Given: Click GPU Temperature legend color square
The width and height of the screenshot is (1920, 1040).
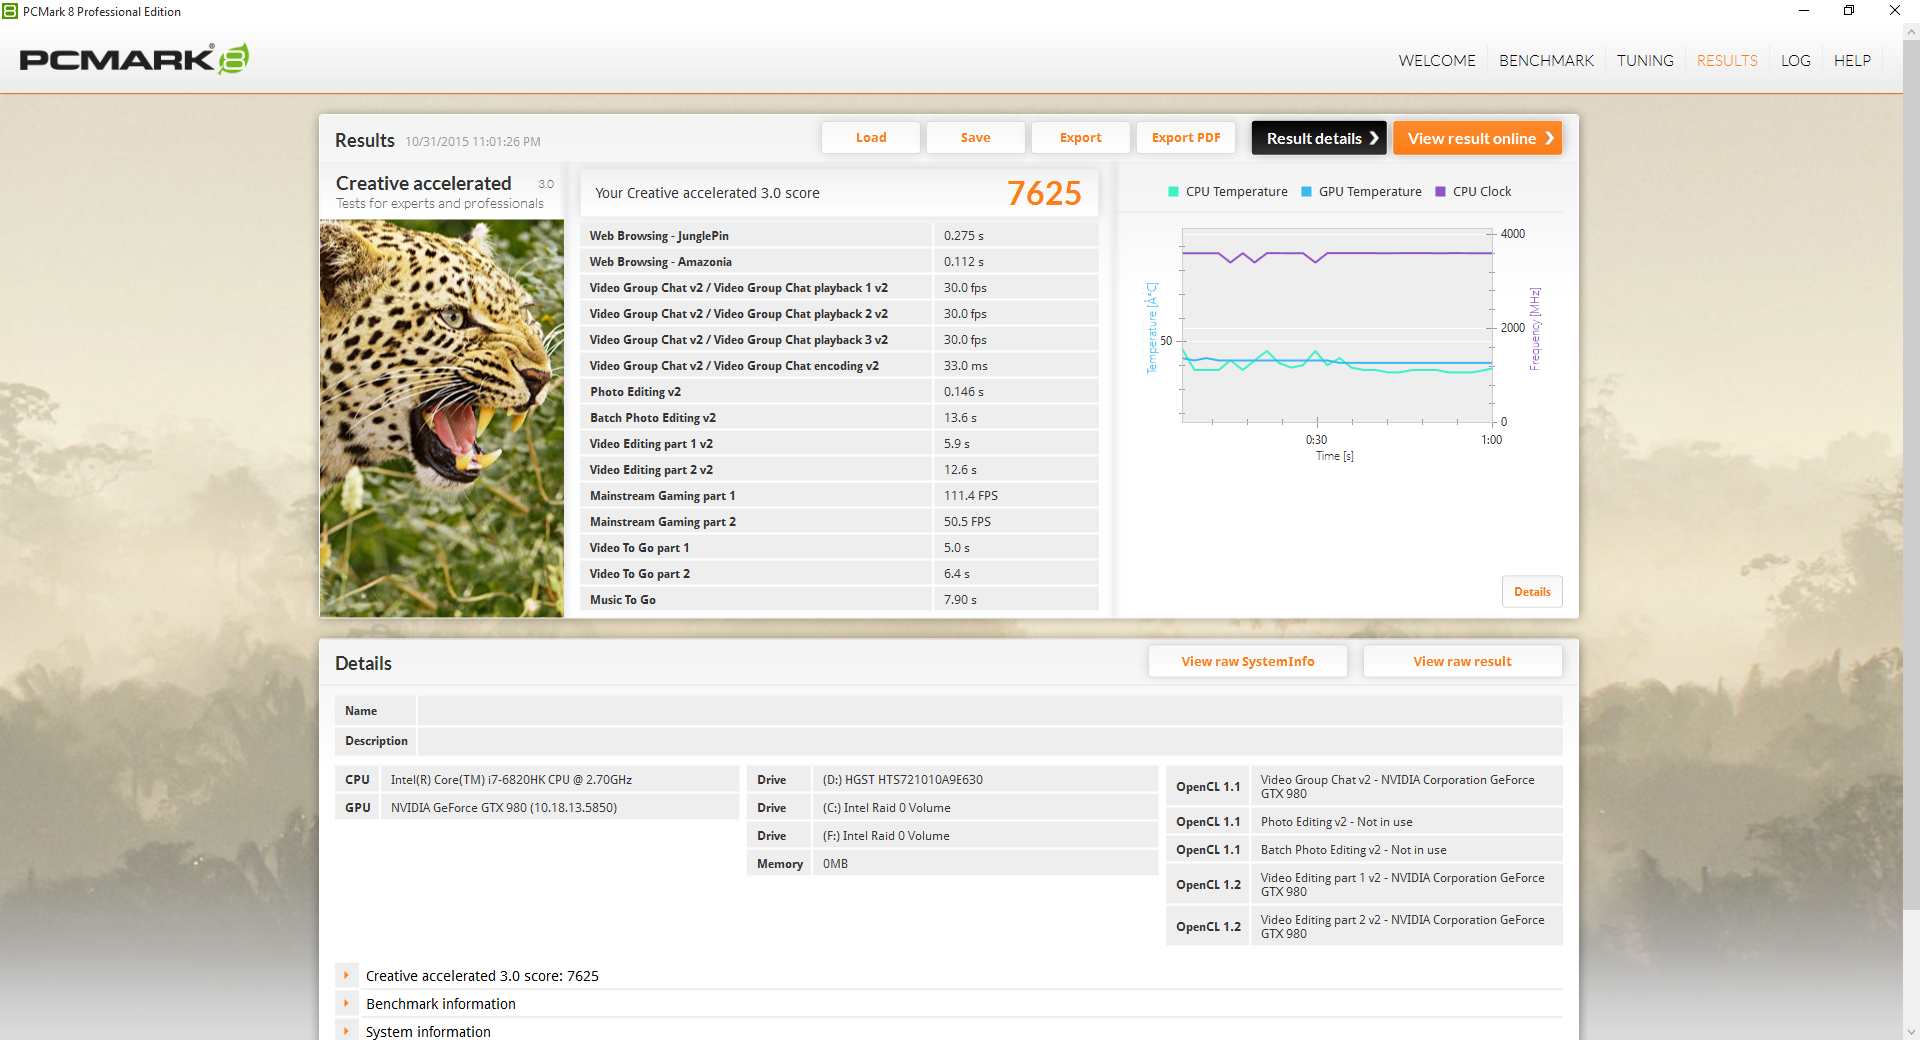Looking at the screenshot, I should click(x=1306, y=192).
